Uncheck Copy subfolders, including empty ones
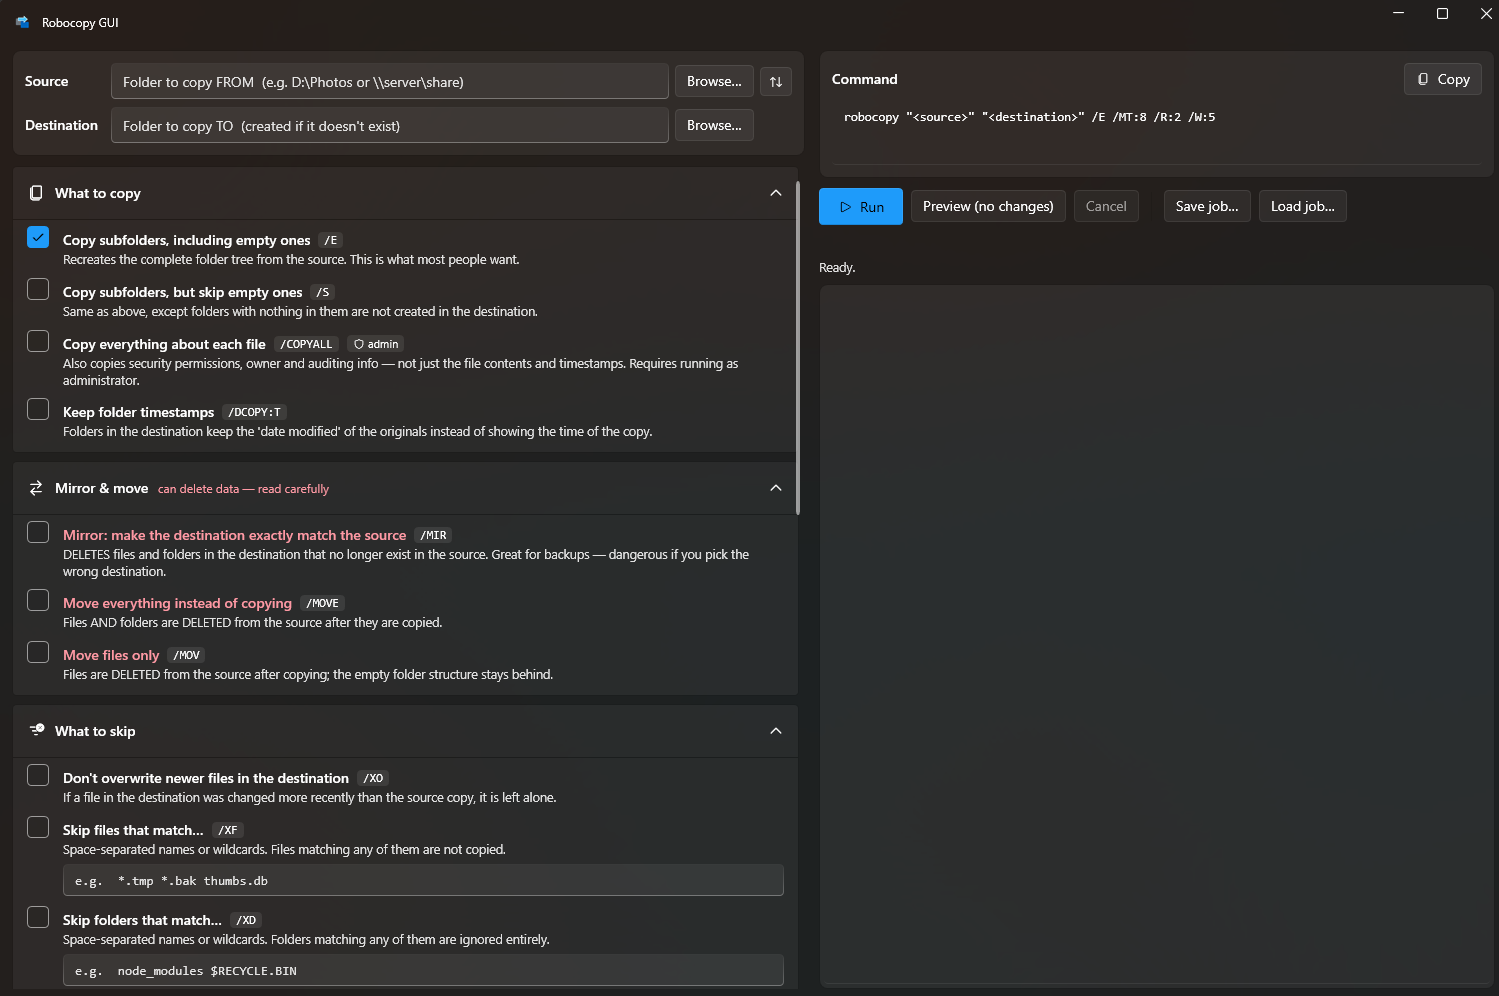This screenshot has height=996, width=1499. point(38,237)
